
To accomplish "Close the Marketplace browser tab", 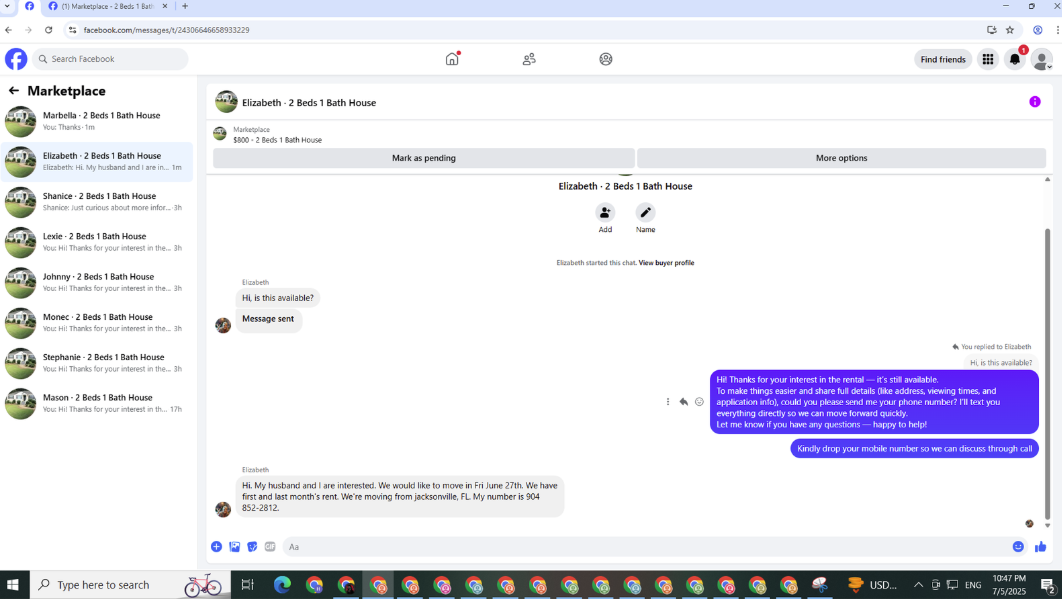I will click(x=165, y=6).
